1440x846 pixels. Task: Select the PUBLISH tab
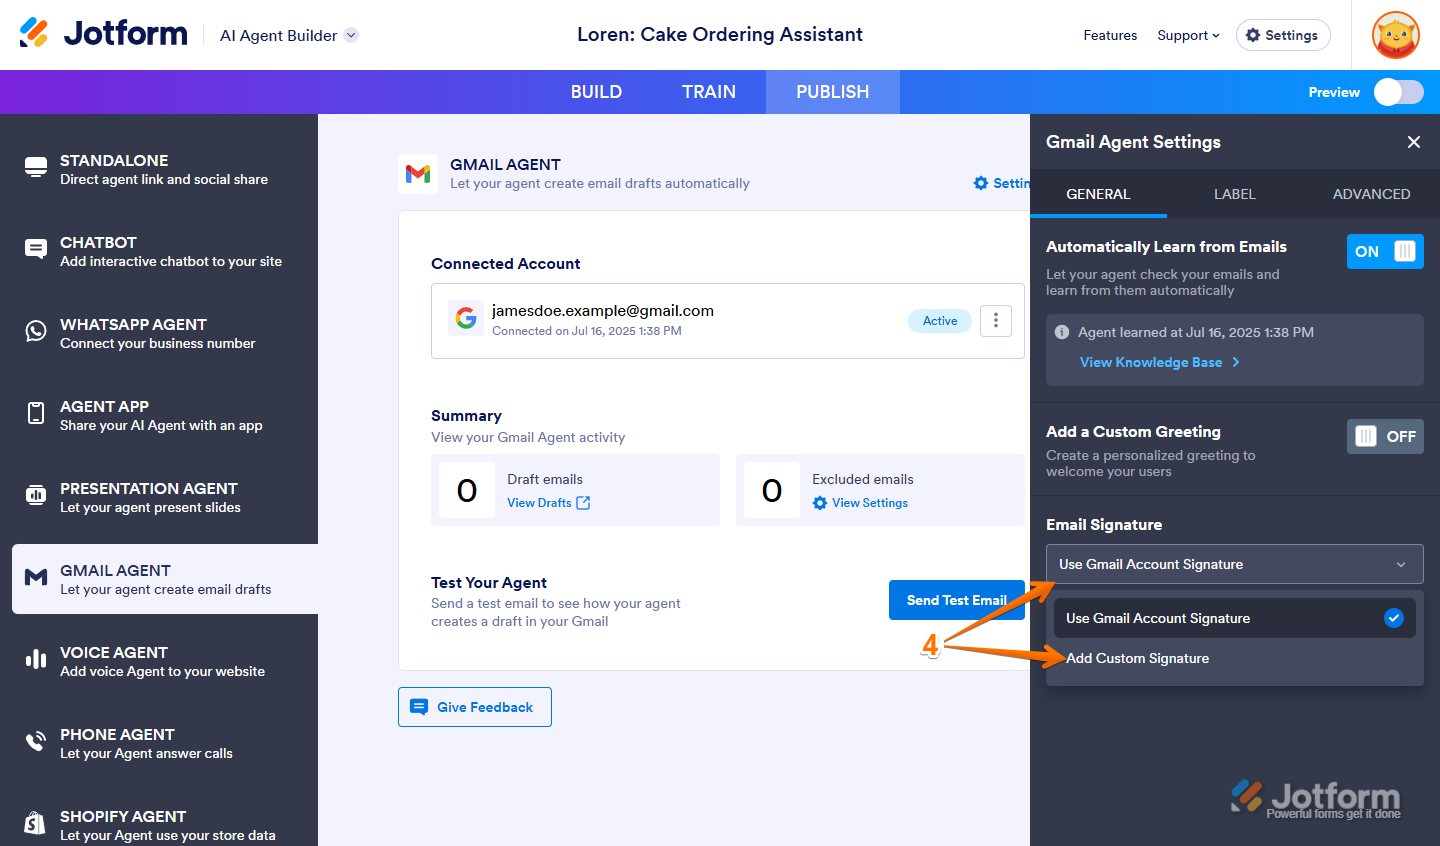click(833, 92)
